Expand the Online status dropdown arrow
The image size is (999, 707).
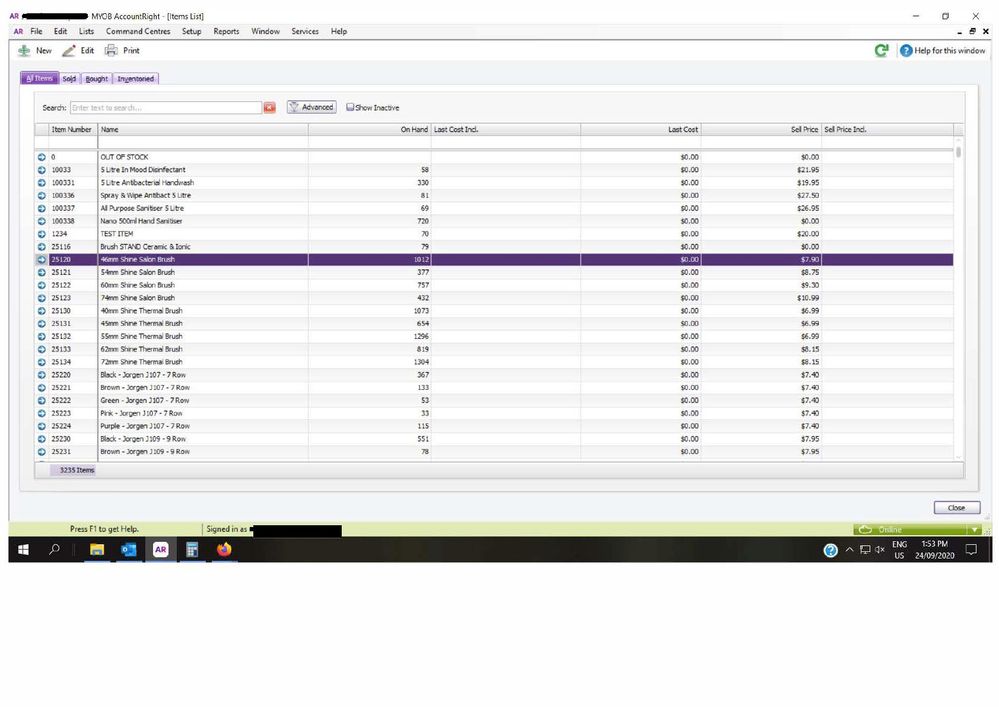tap(974, 530)
